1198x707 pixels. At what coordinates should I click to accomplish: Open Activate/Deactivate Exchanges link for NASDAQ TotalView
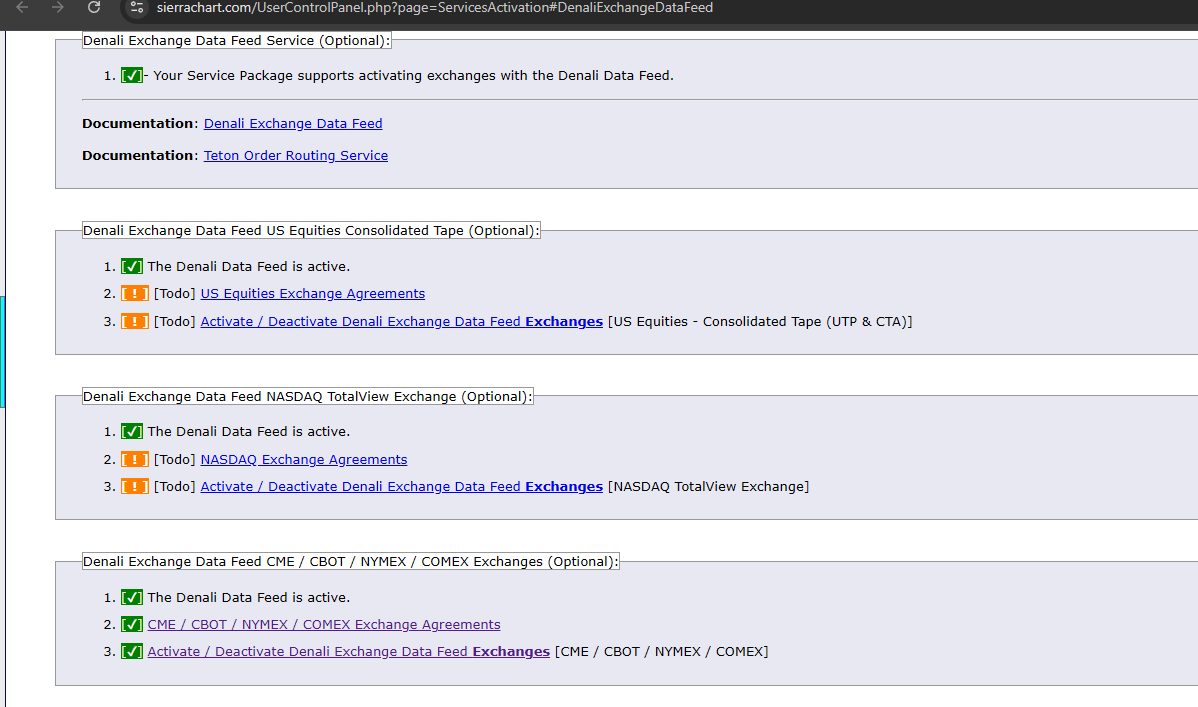click(401, 487)
